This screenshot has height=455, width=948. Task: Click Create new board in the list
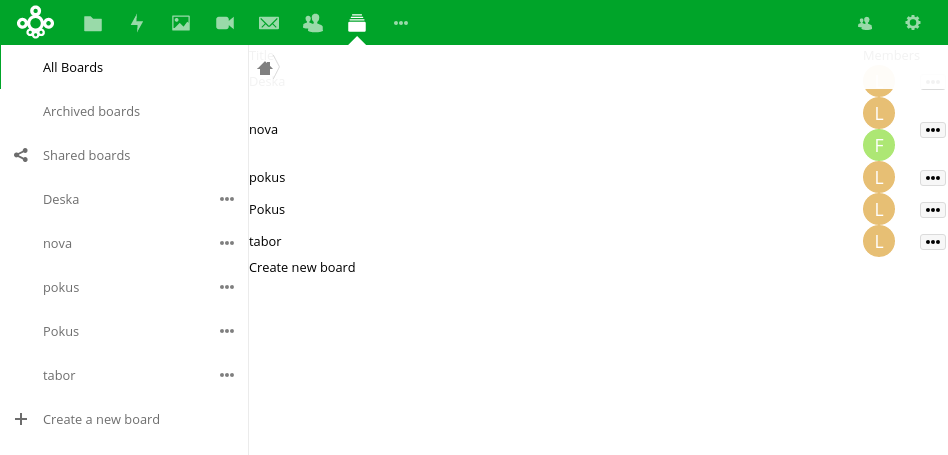(302, 268)
